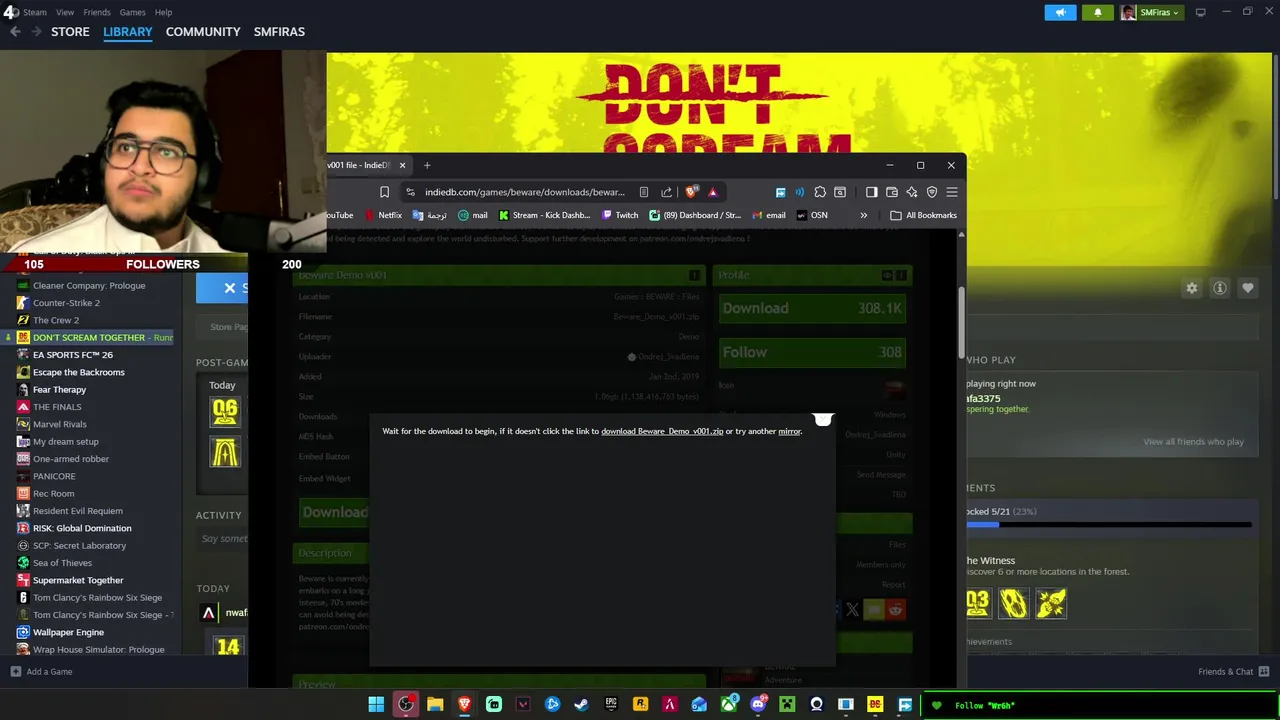Open Friends & Chat in Steam
The height and width of the screenshot is (720, 1280).
(x=1233, y=671)
